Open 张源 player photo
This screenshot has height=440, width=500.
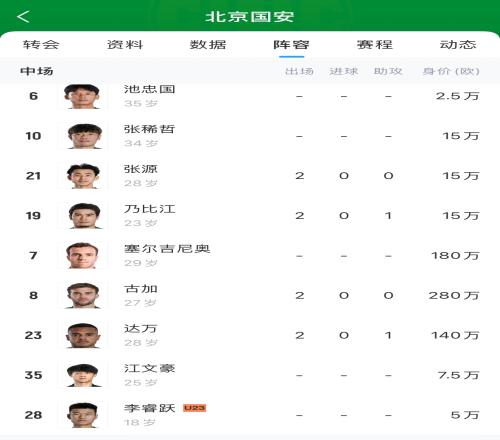pos(83,176)
